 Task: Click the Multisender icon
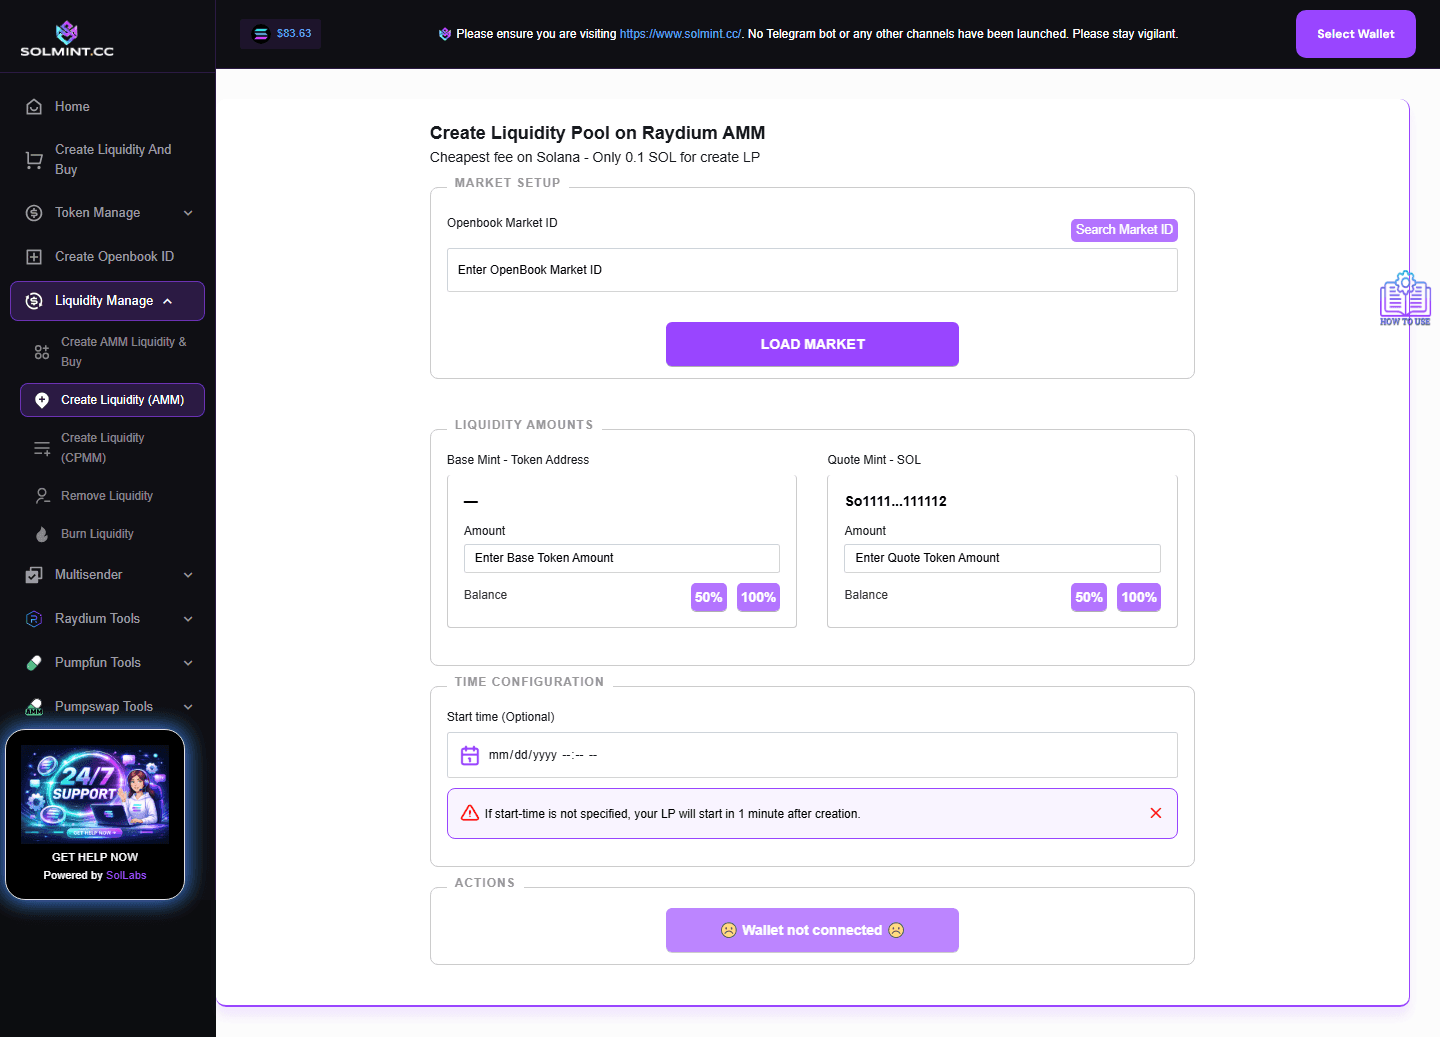tap(34, 574)
